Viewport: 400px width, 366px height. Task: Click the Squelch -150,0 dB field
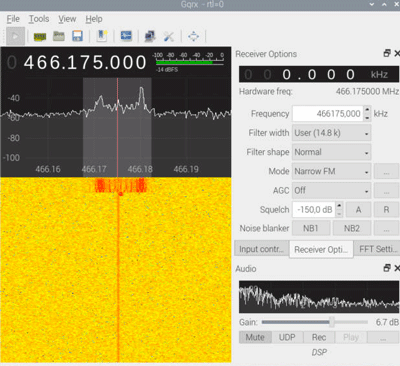(314, 210)
